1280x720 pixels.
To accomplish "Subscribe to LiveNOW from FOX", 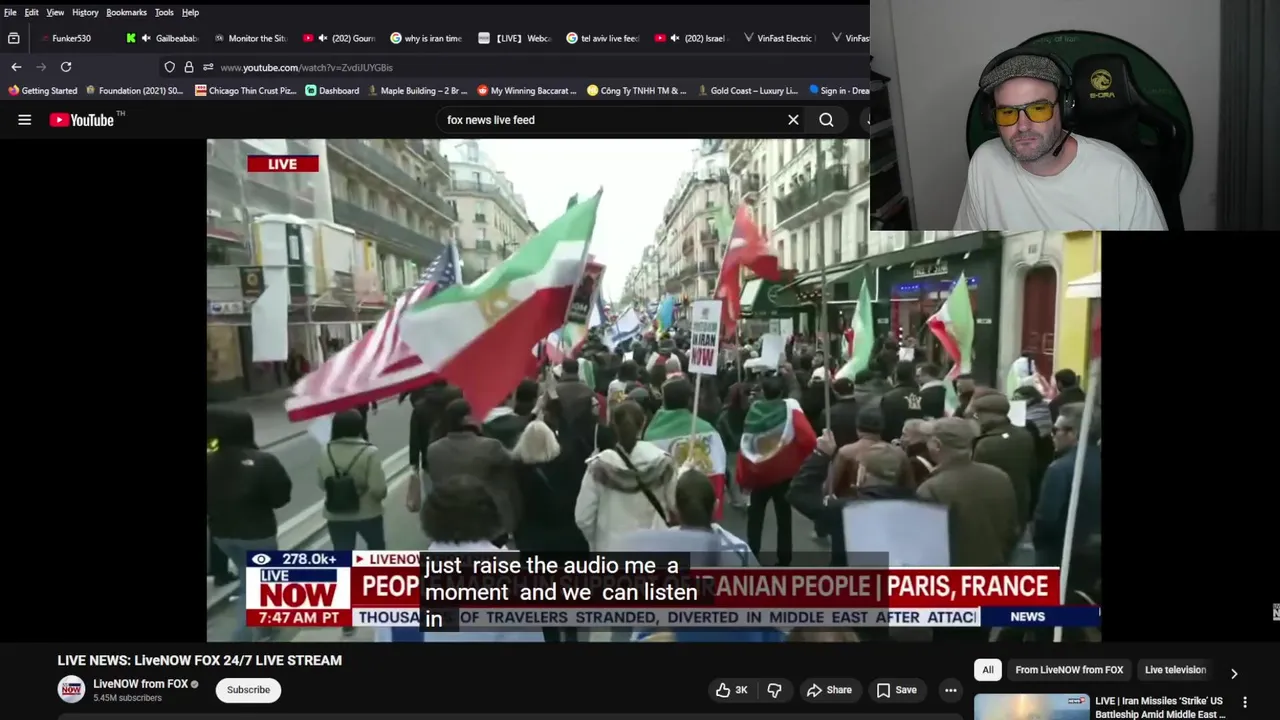I will 248,690.
